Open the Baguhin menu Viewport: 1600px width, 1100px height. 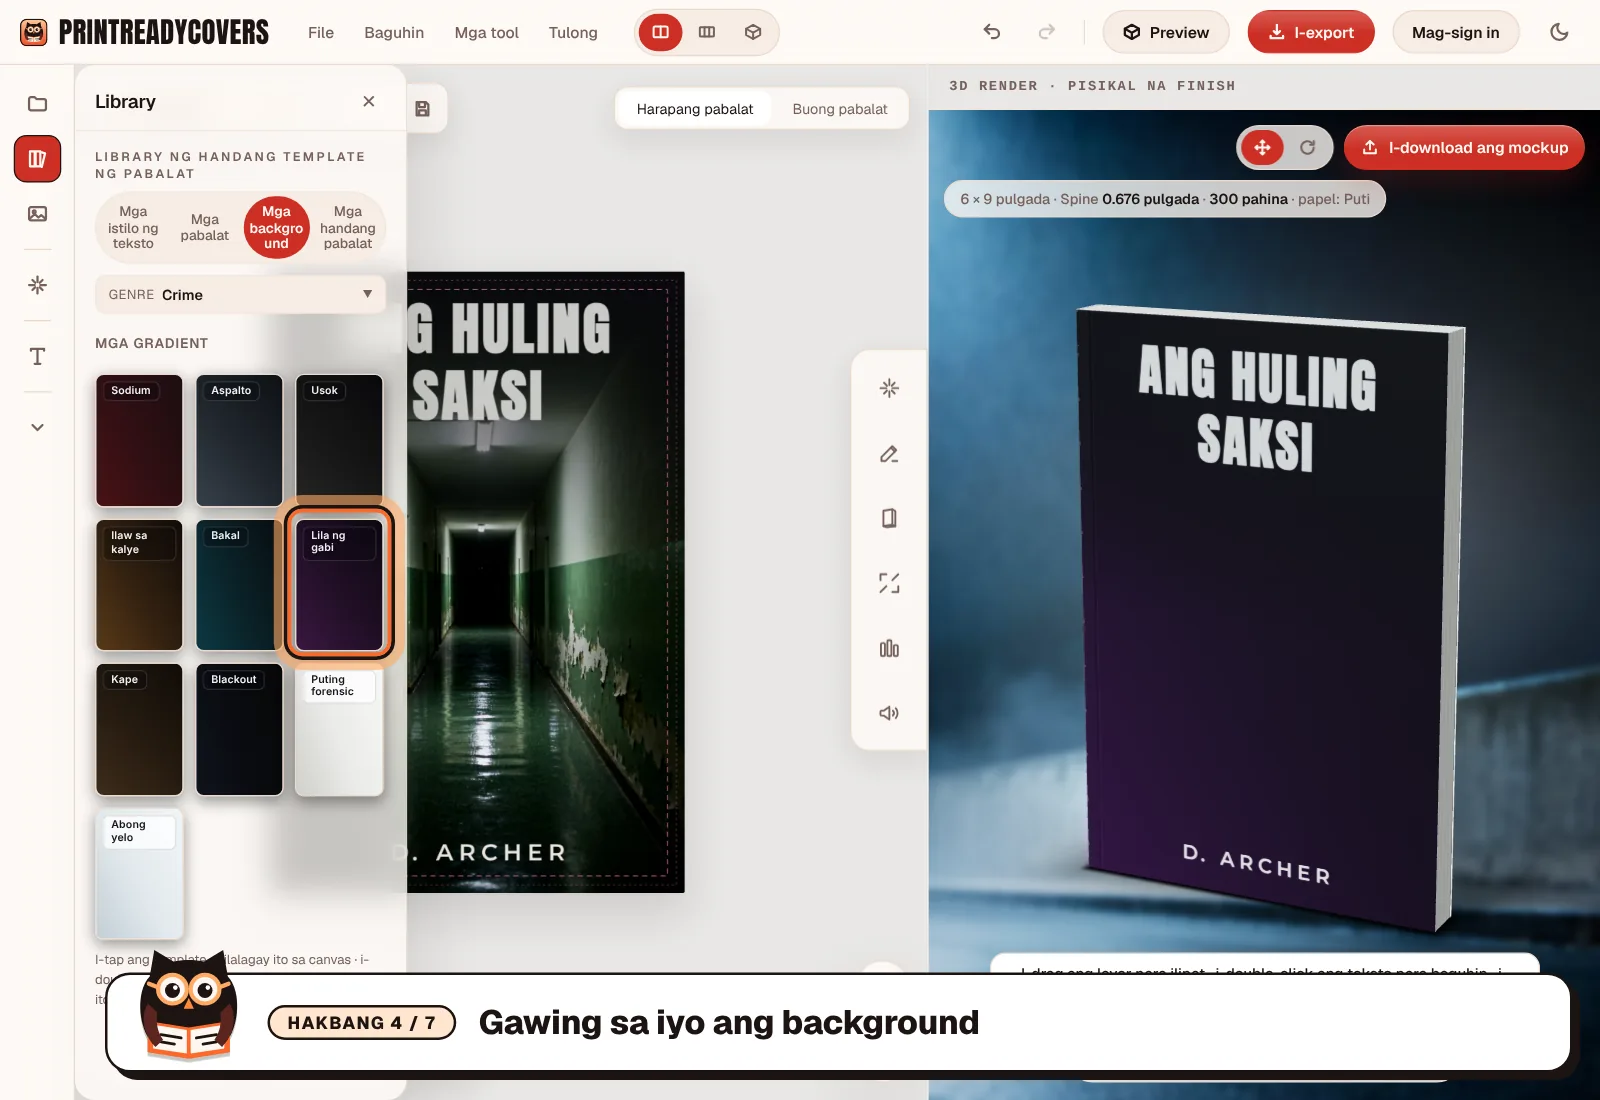394,32
